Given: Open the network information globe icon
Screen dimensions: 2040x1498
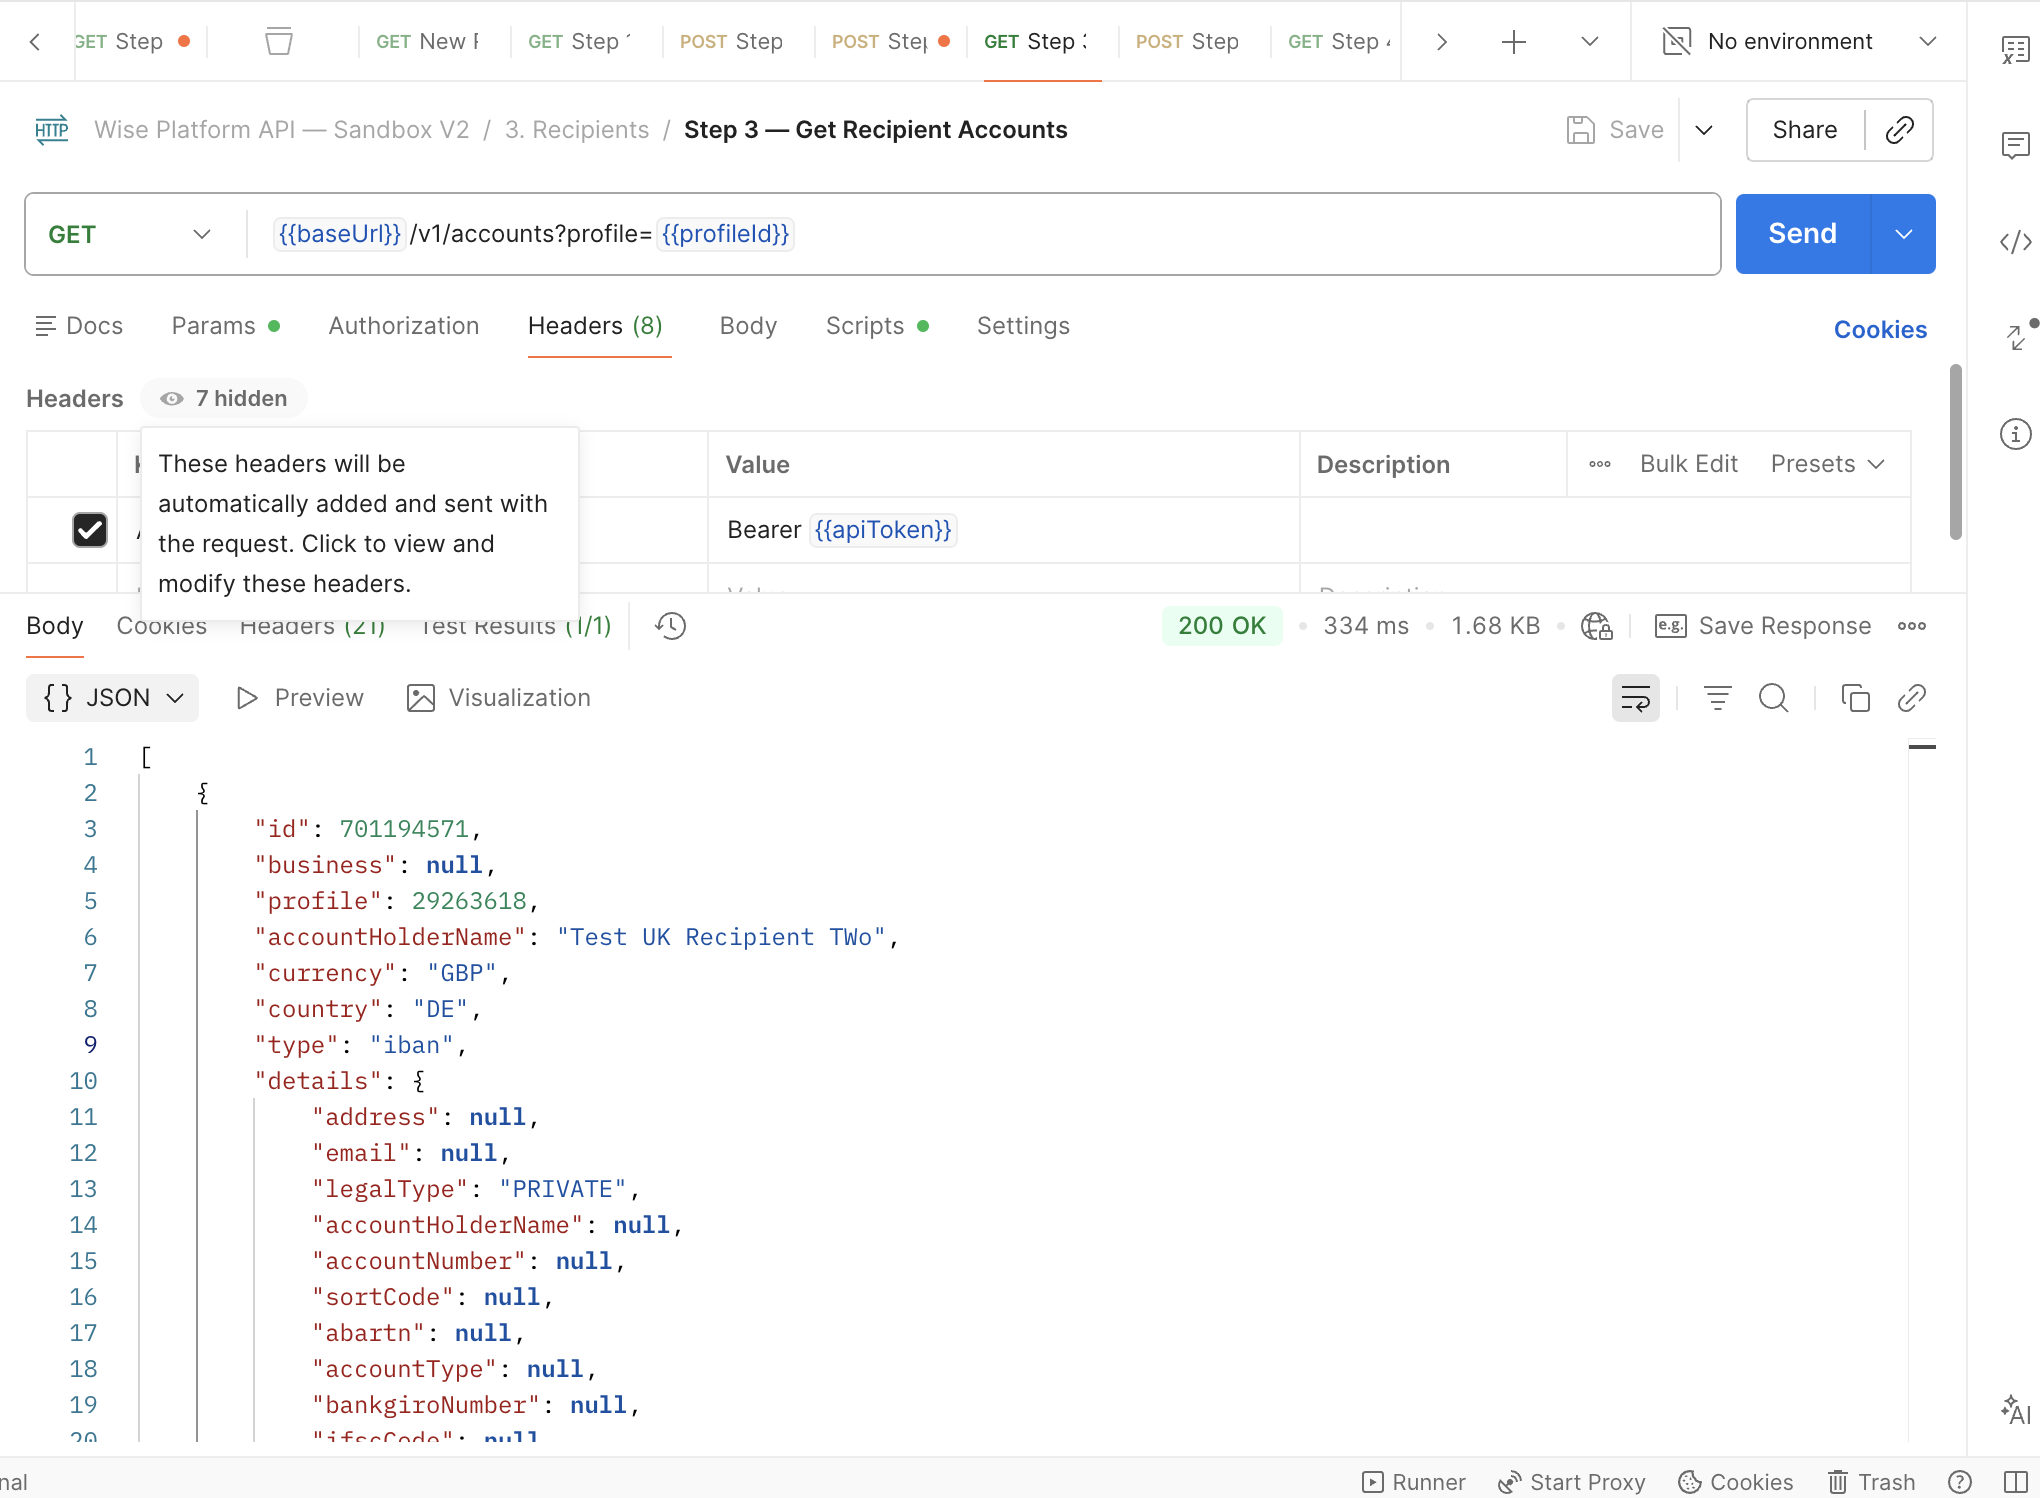Looking at the screenshot, I should (x=1597, y=626).
